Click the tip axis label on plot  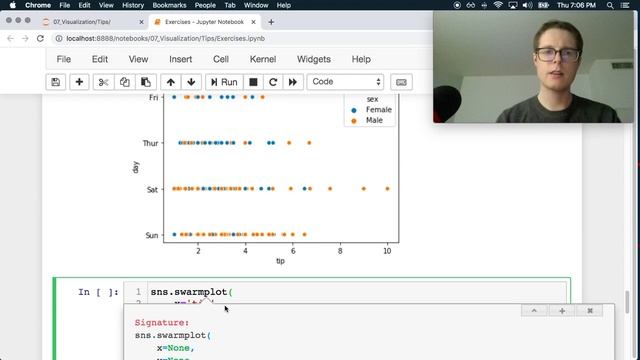pos(280,261)
